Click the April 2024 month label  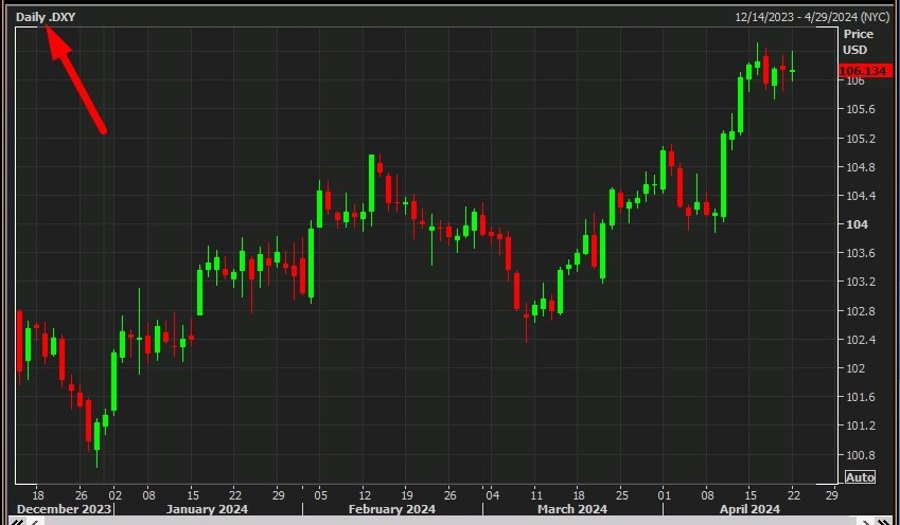750,509
